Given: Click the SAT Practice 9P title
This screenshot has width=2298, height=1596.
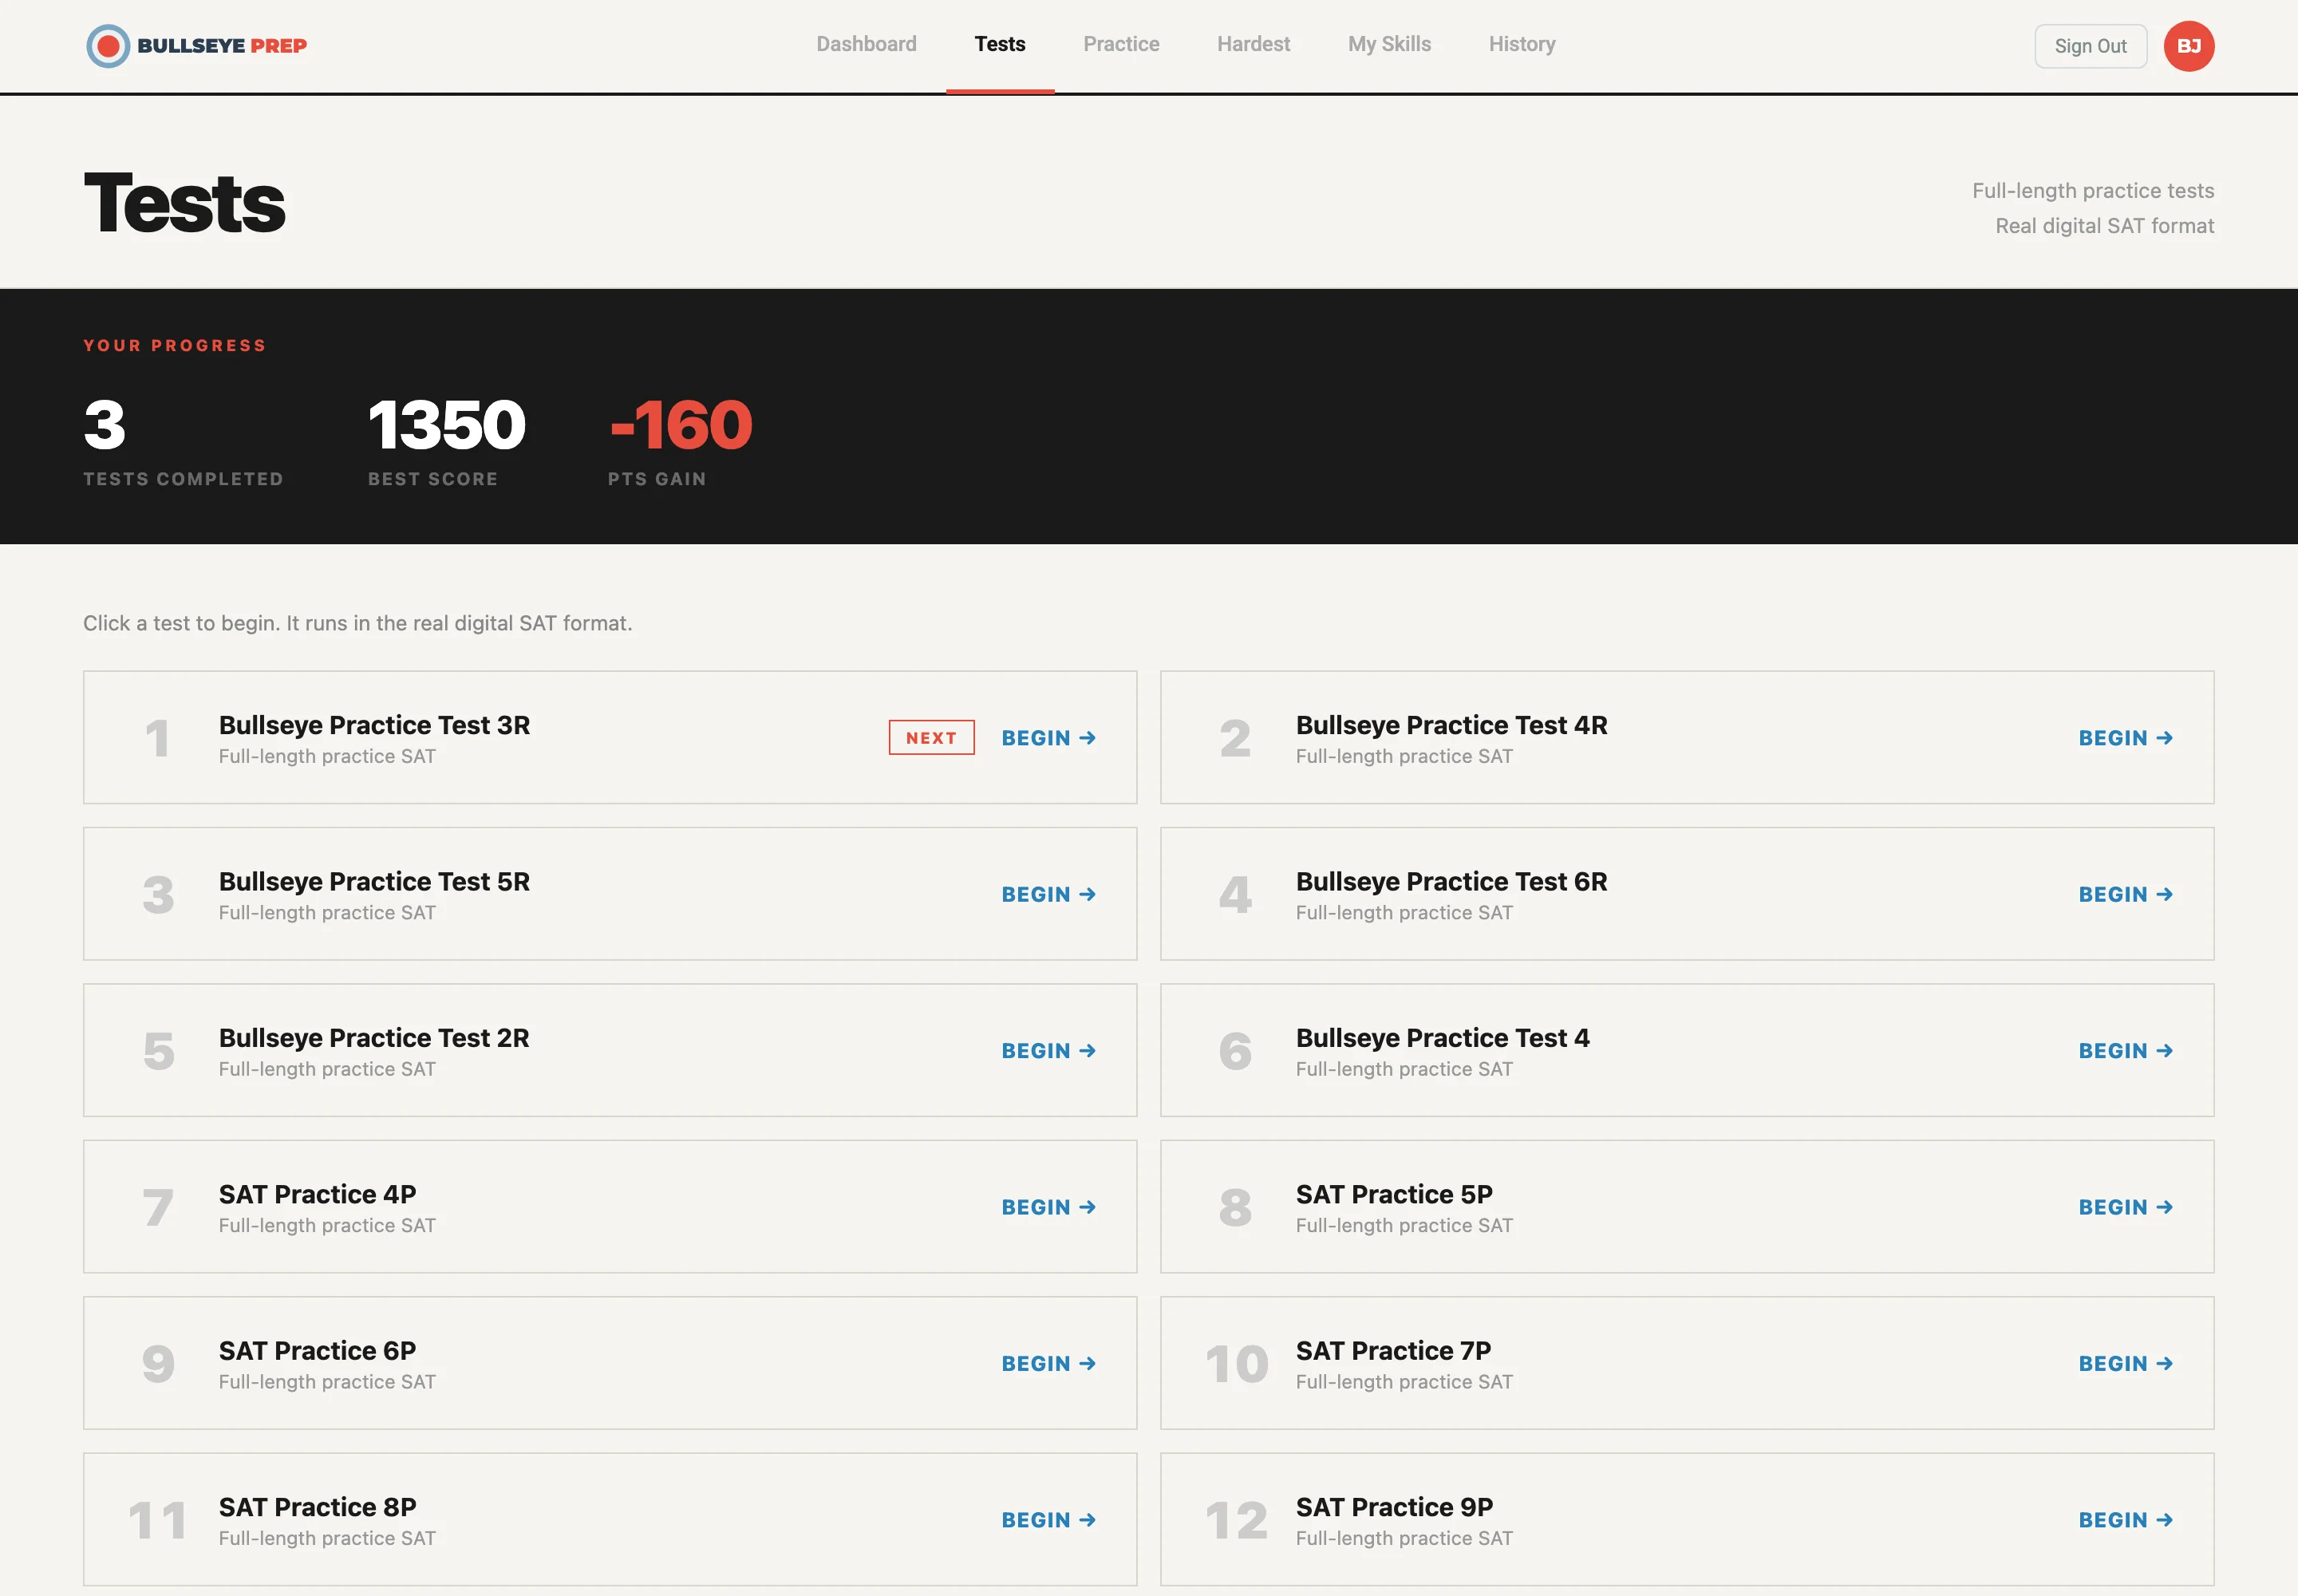Looking at the screenshot, I should [1394, 1507].
